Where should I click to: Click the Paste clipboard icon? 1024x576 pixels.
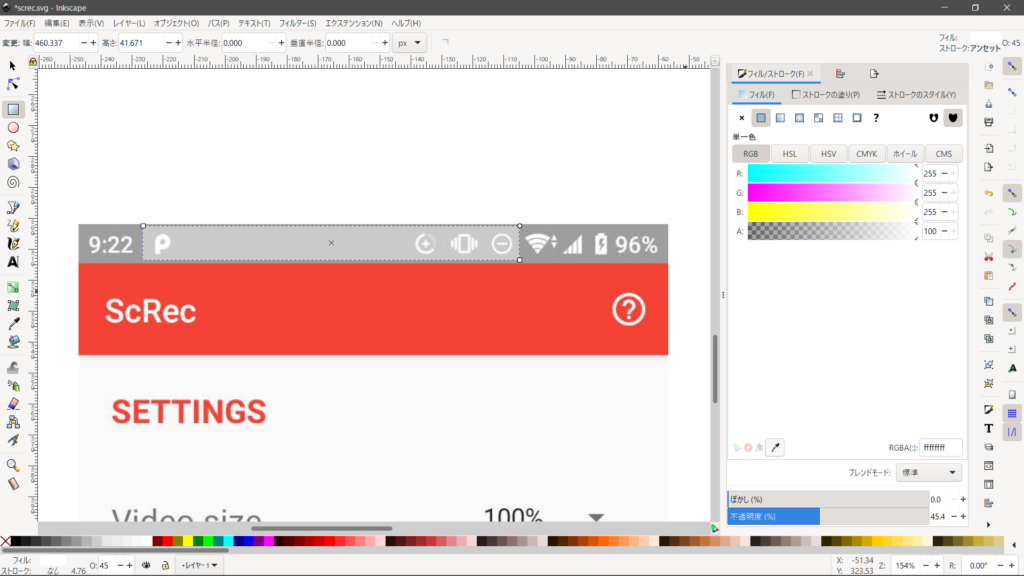[x=989, y=276]
